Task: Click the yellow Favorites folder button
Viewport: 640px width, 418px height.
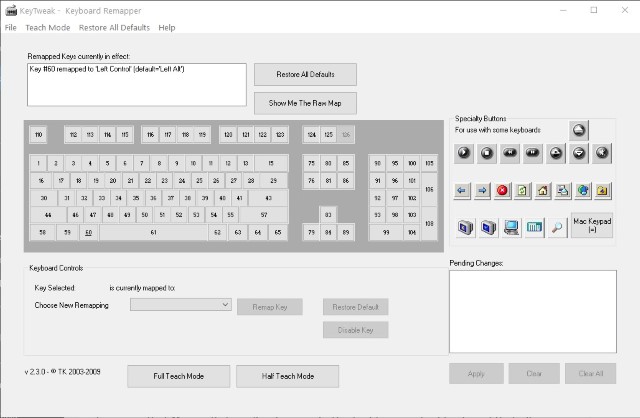Action: pyautogui.click(x=602, y=190)
